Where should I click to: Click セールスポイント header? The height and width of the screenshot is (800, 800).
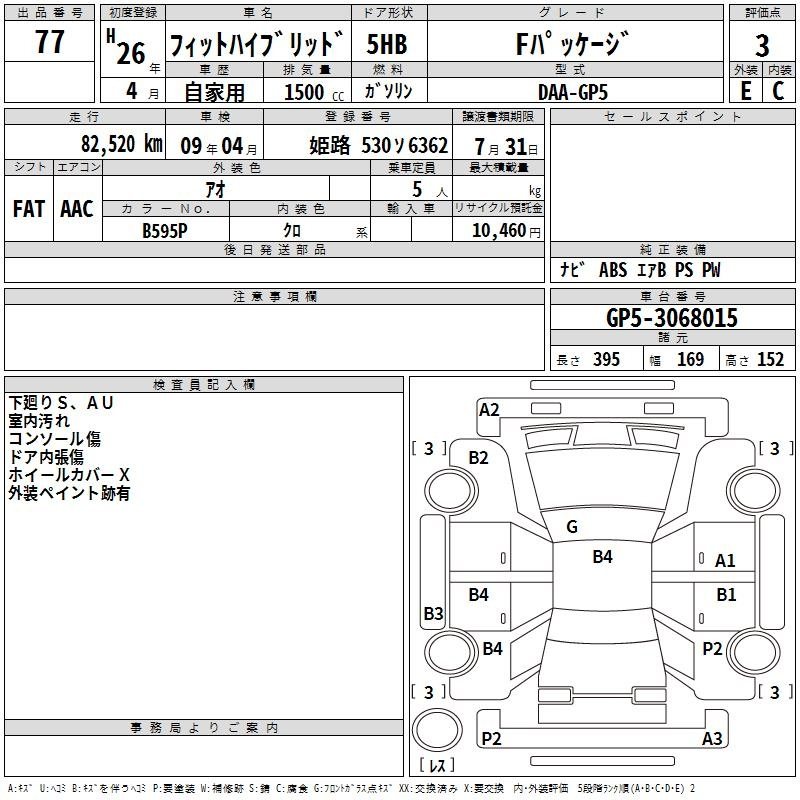pyautogui.click(x=672, y=116)
